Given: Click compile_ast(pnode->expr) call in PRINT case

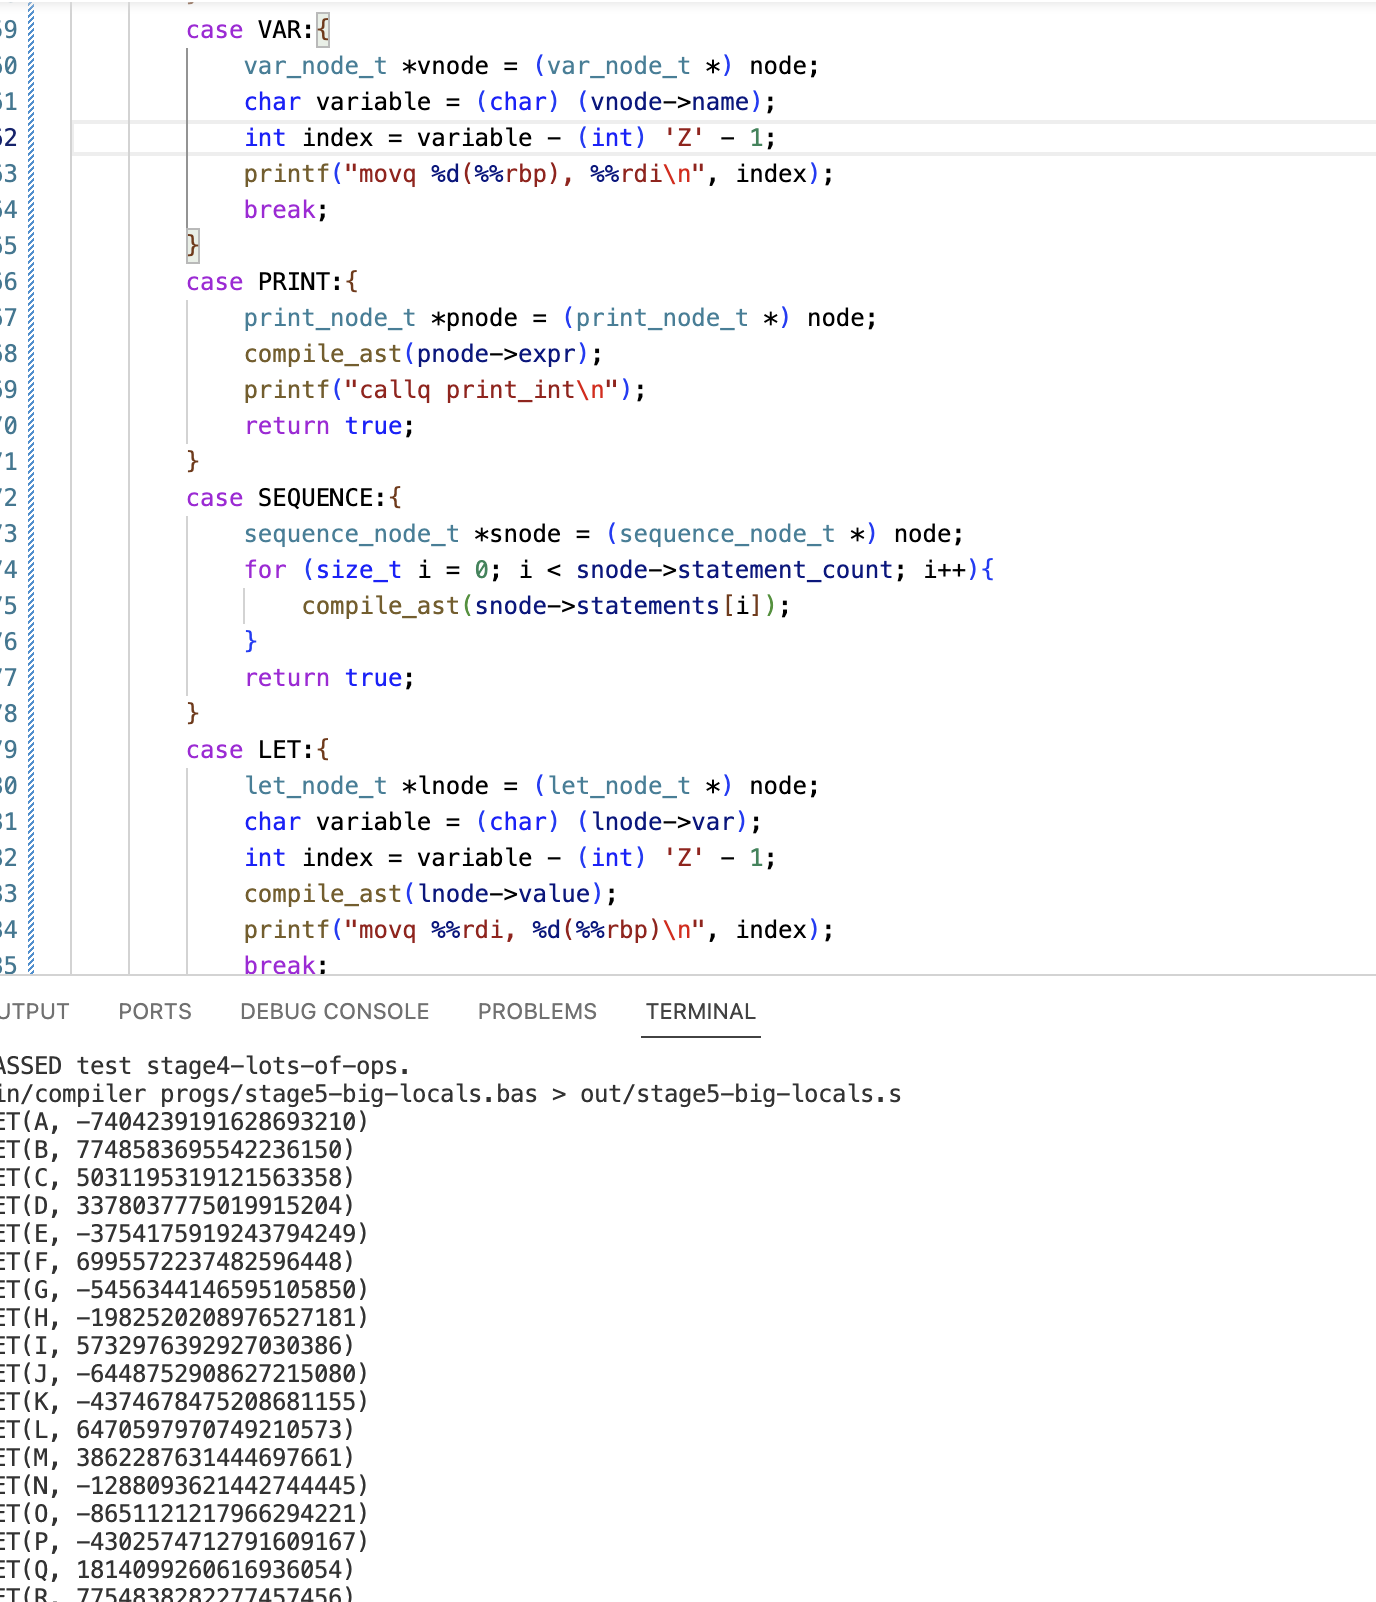Looking at the screenshot, I should point(422,354).
